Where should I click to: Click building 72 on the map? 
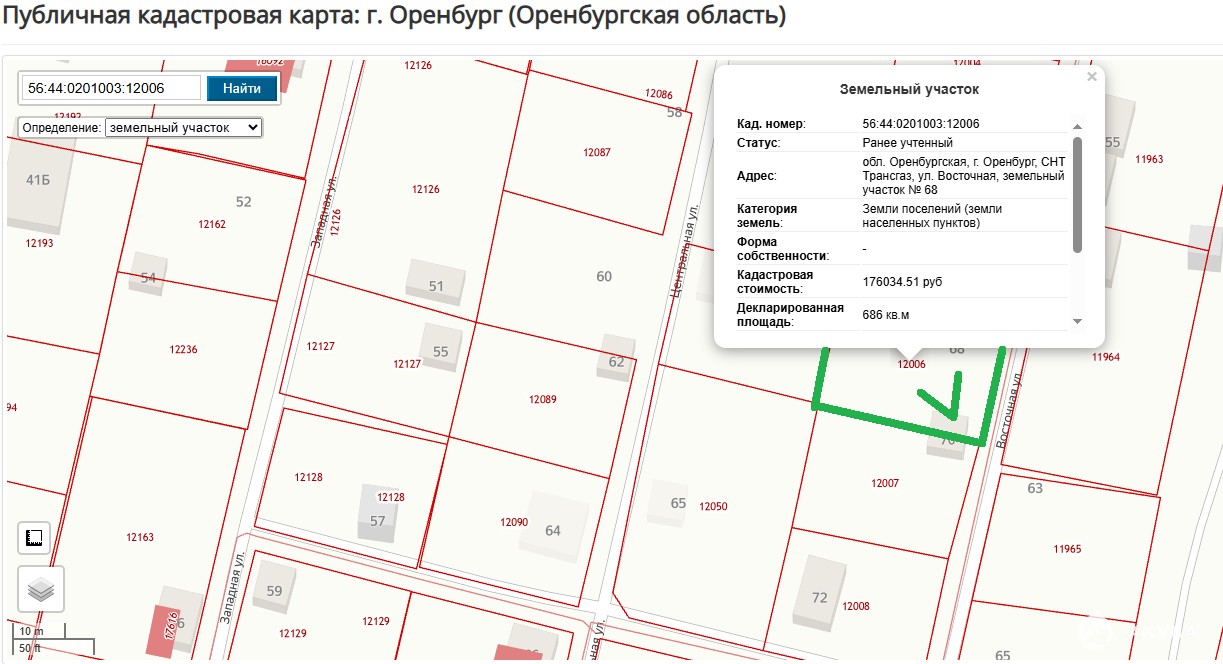[817, 594]
